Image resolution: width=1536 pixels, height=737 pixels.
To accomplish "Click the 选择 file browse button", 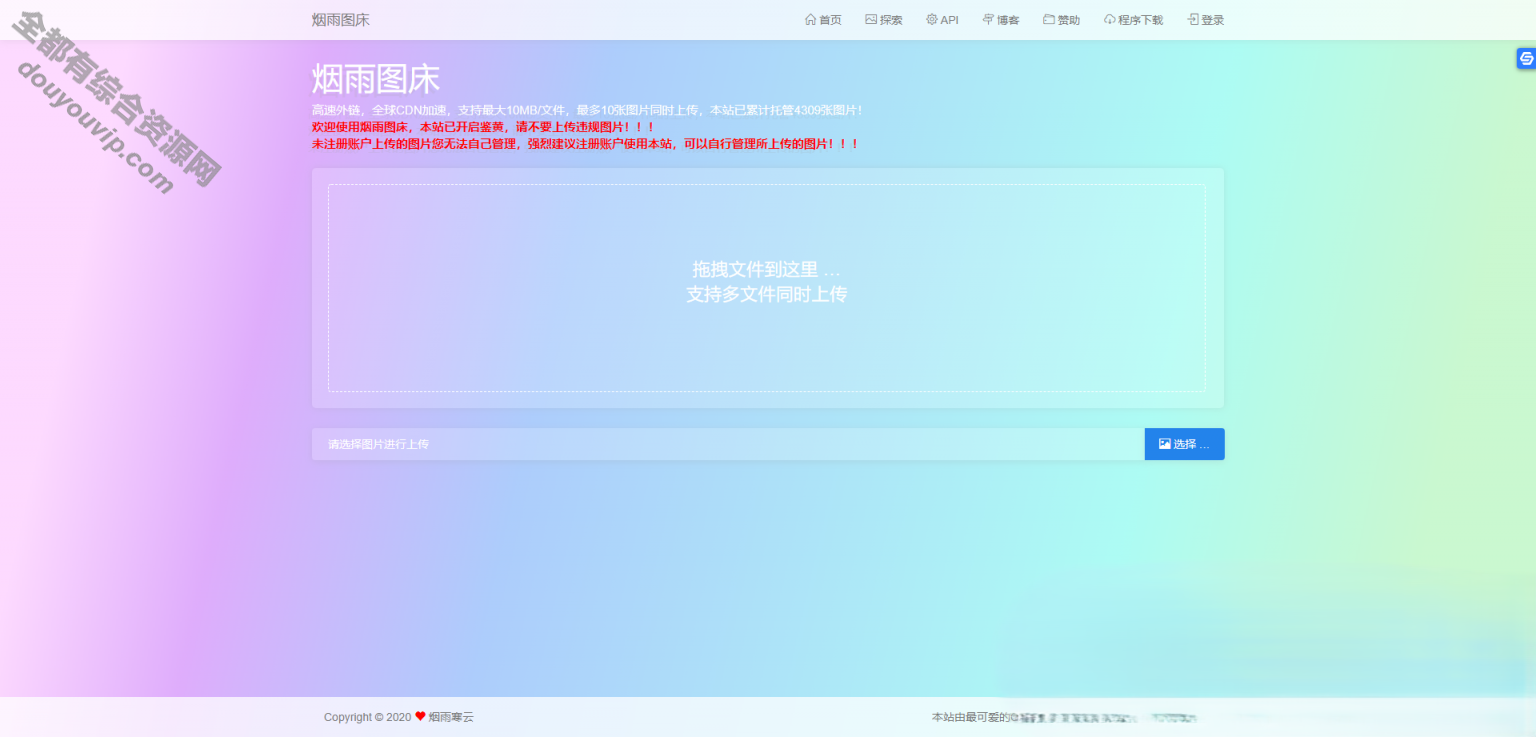I will (x=1184, y=444).
